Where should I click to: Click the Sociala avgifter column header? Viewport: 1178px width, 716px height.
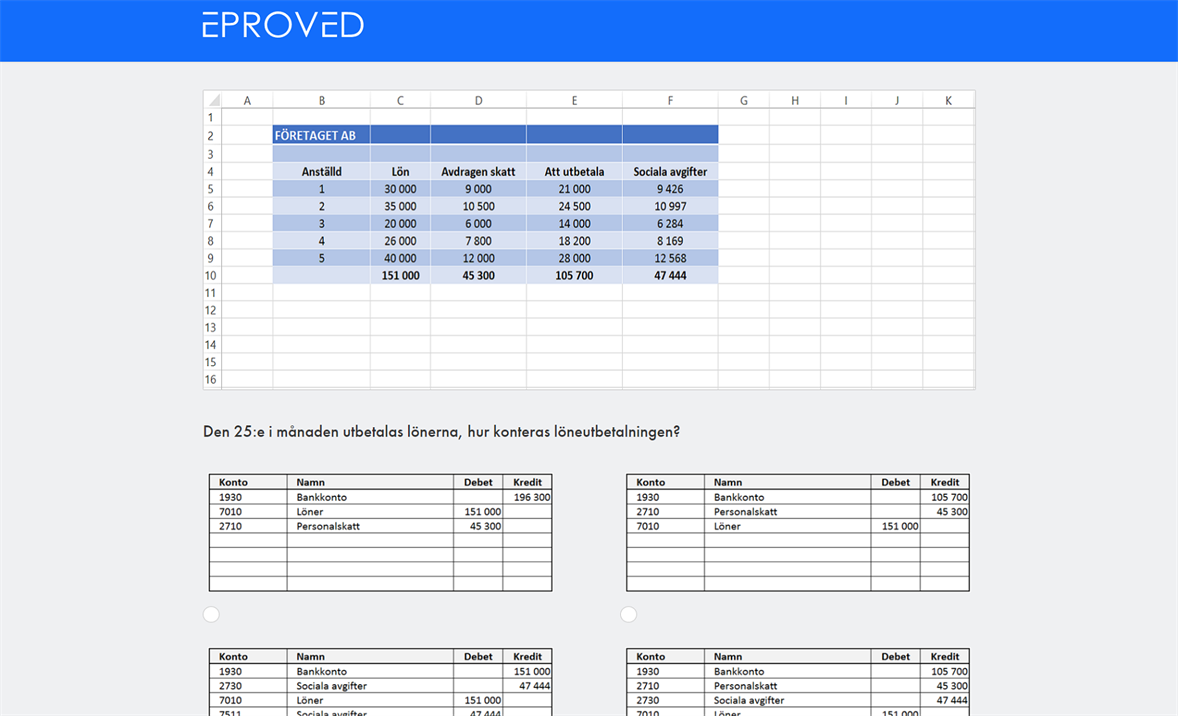click(670, 171)
